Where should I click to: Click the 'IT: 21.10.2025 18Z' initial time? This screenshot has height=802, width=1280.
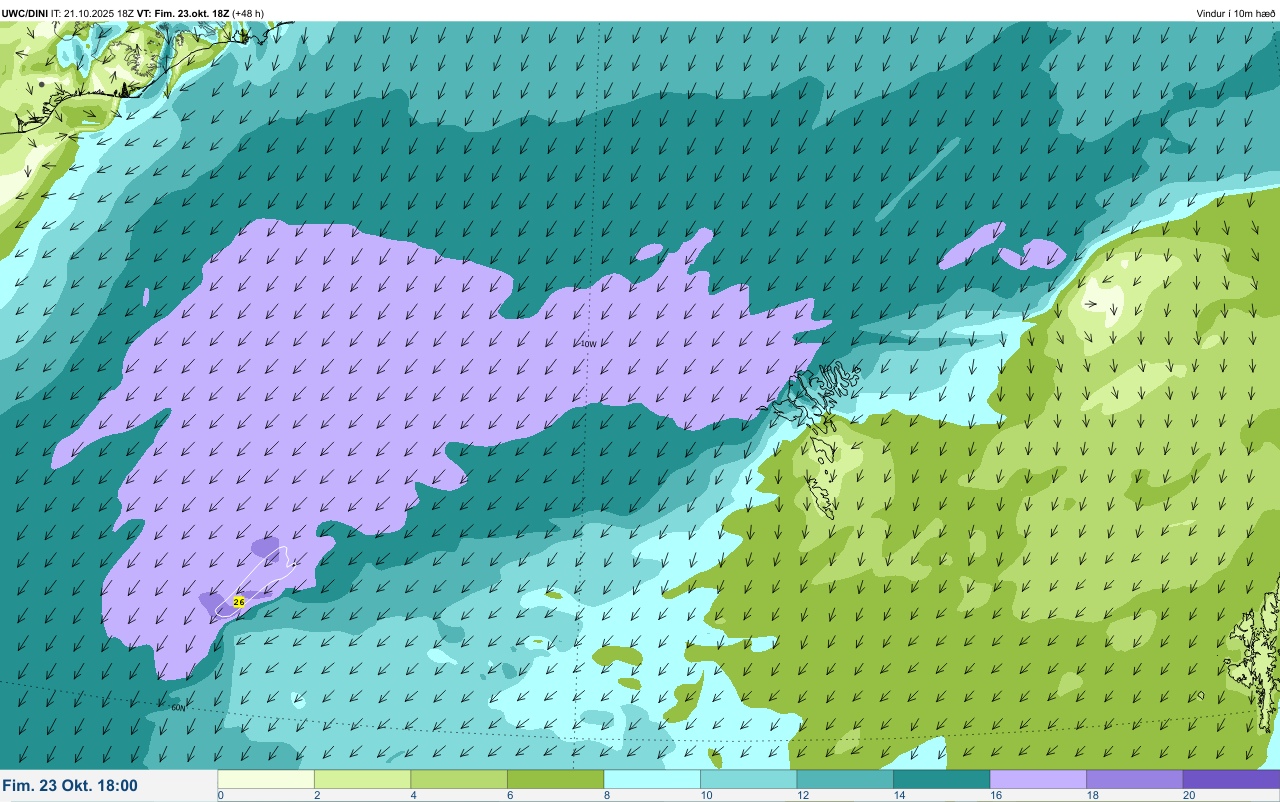92,13
